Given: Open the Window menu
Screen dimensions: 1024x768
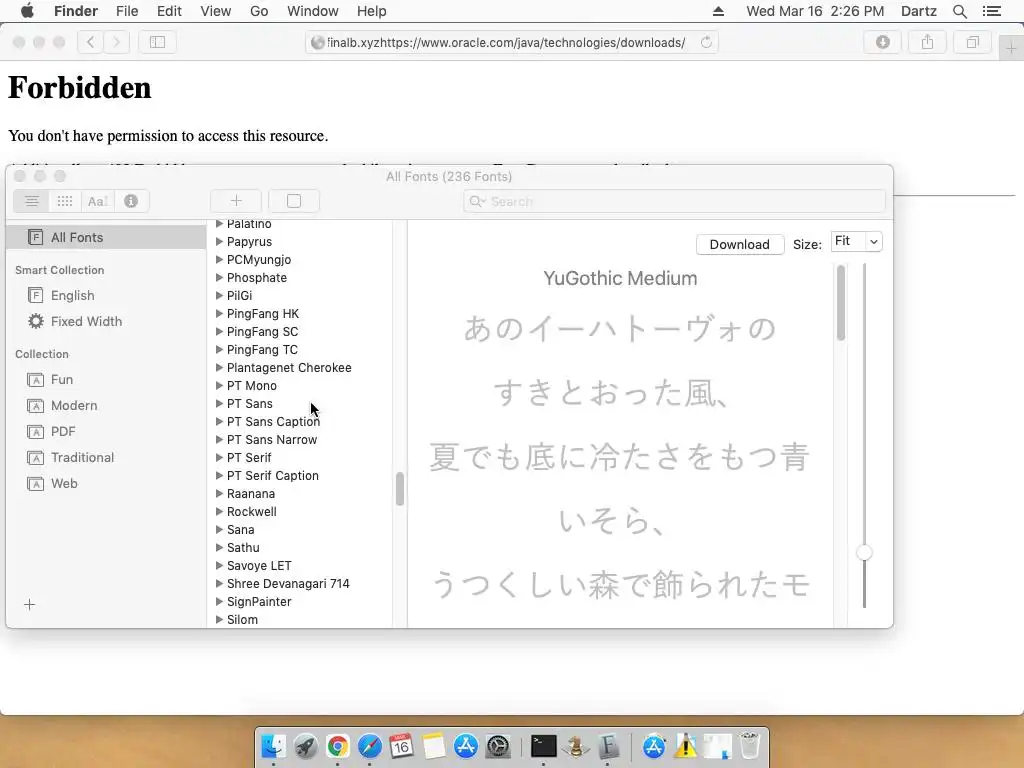Looking at the screenshot, I should [x=313, y=11].
